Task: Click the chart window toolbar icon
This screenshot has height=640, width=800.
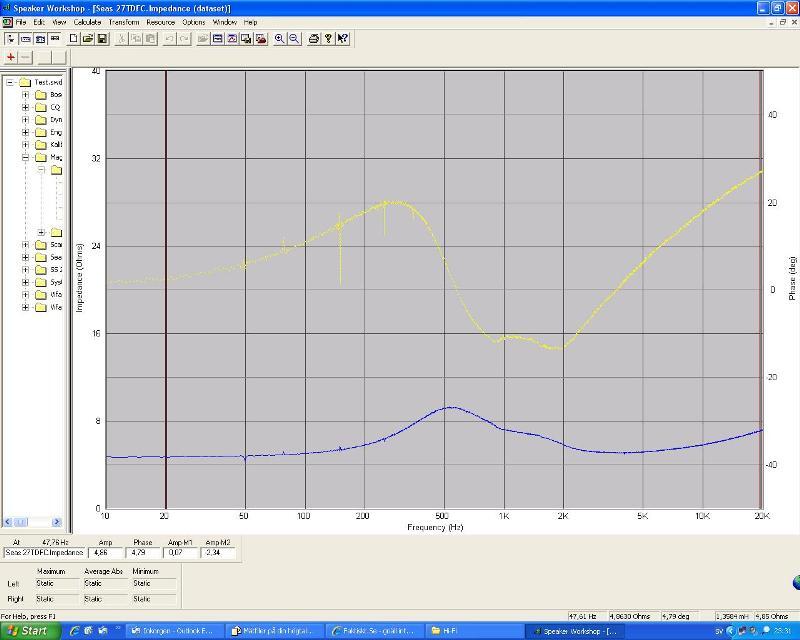Action: (232, 39)
